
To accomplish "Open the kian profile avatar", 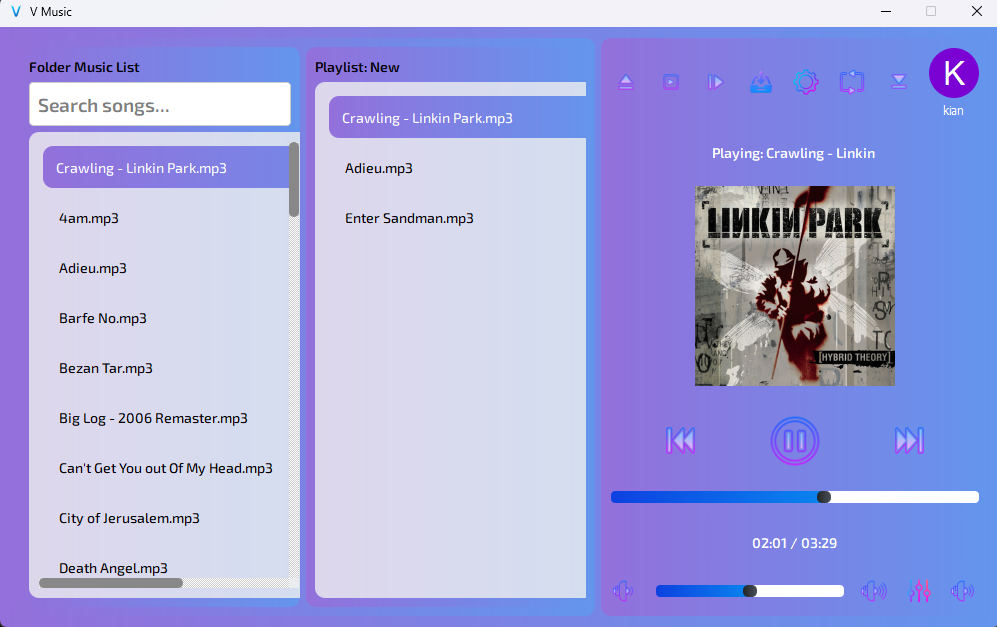I will pos(954,73).
